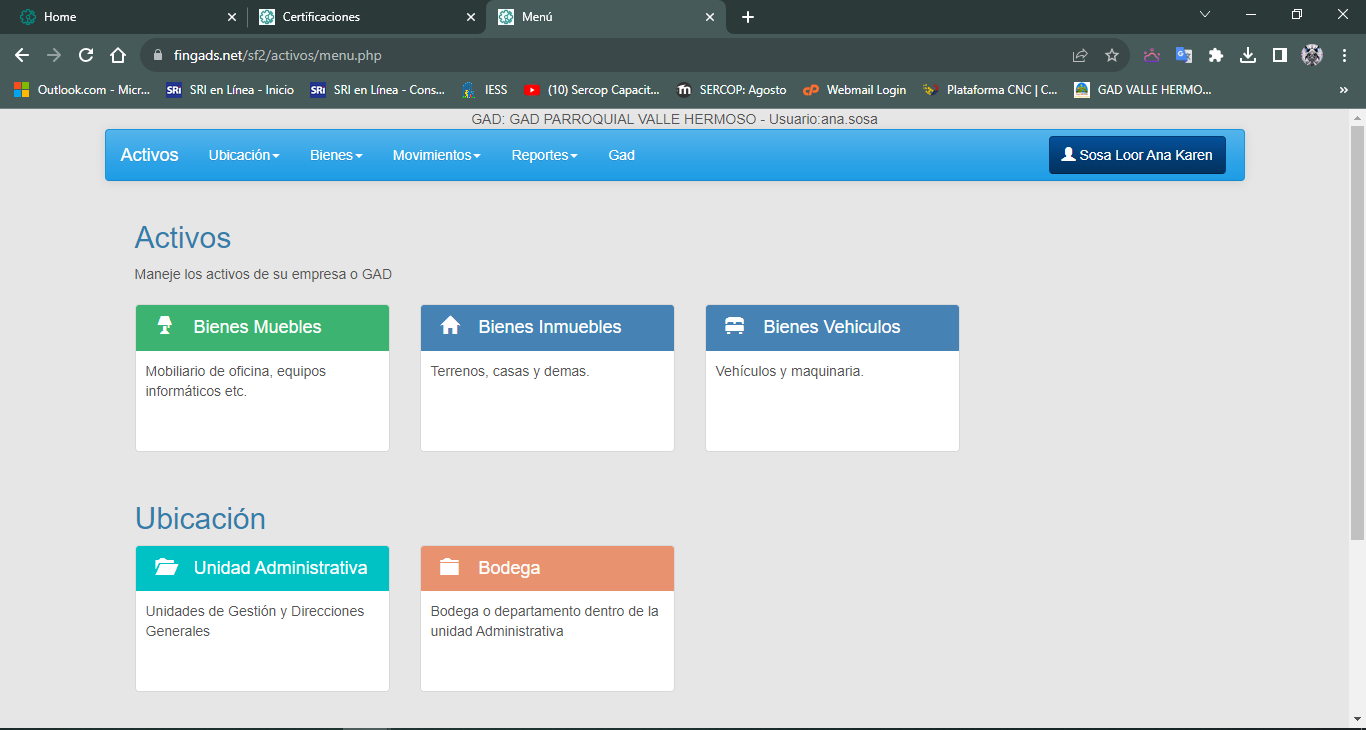Expand the Bienes dropdown menu
The height and width of the screenshot is (730, 1366).
pyautogui.click(x=336, y=155)
